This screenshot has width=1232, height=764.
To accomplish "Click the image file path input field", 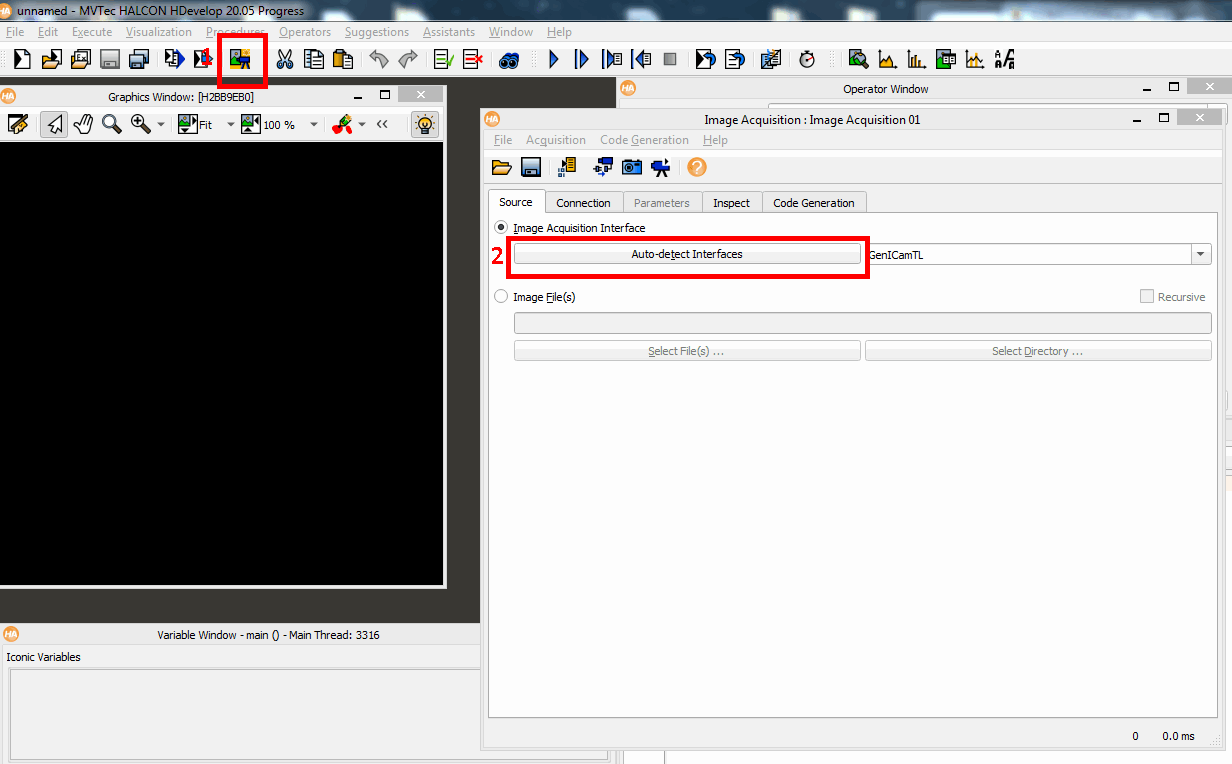I will click(x=862, y=323).
